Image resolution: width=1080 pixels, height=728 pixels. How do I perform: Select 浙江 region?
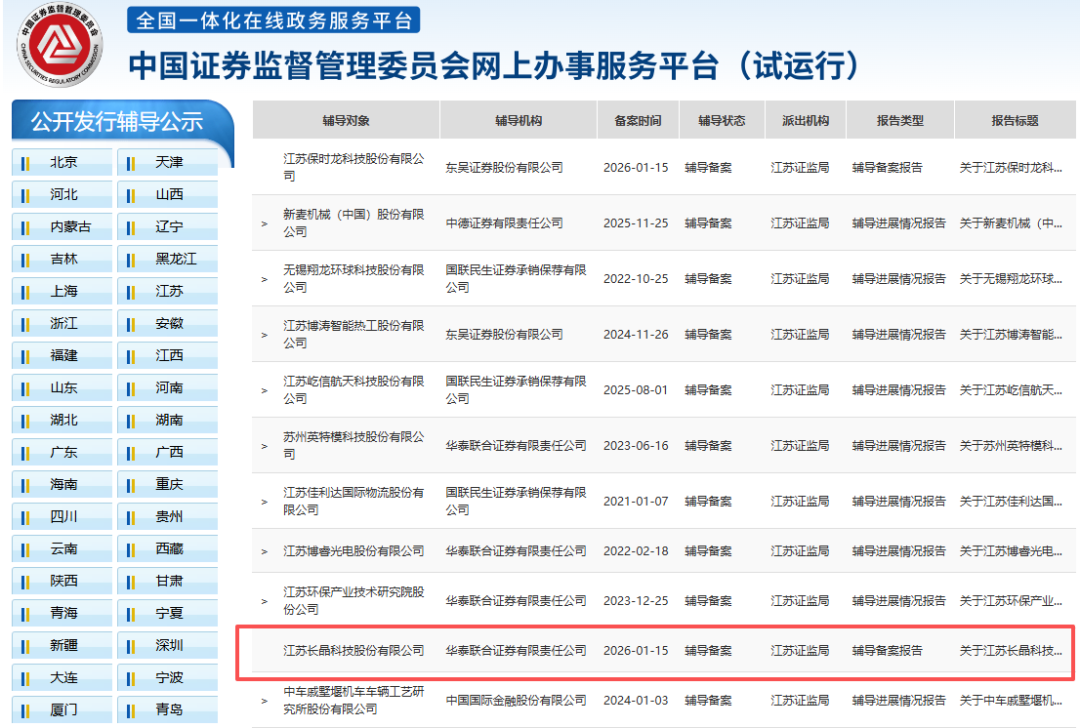(62, 323)
